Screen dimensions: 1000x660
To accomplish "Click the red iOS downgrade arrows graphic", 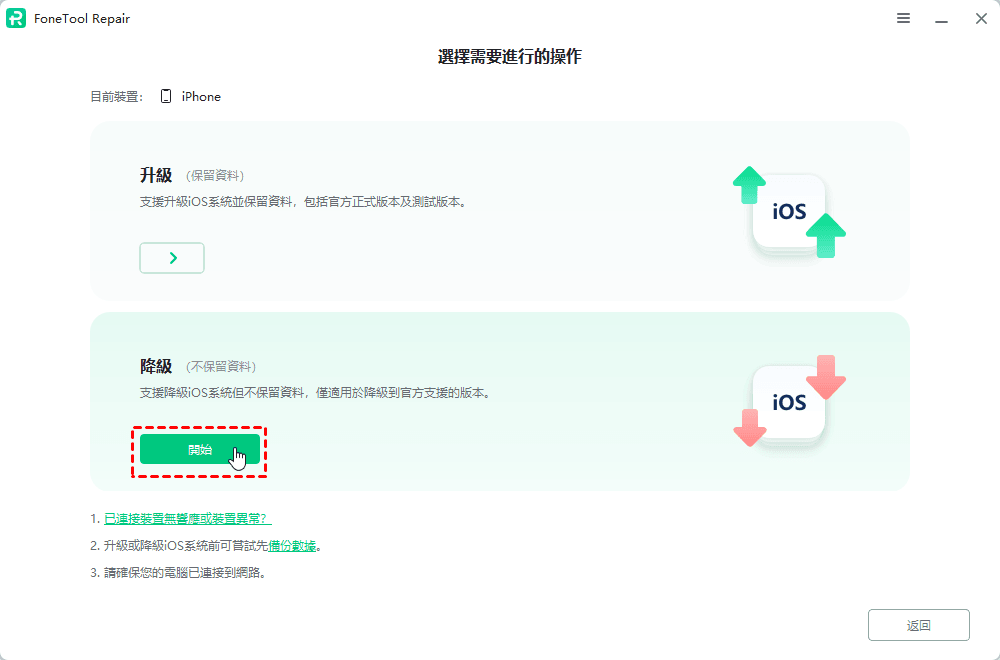I will [x=789, y=401].
